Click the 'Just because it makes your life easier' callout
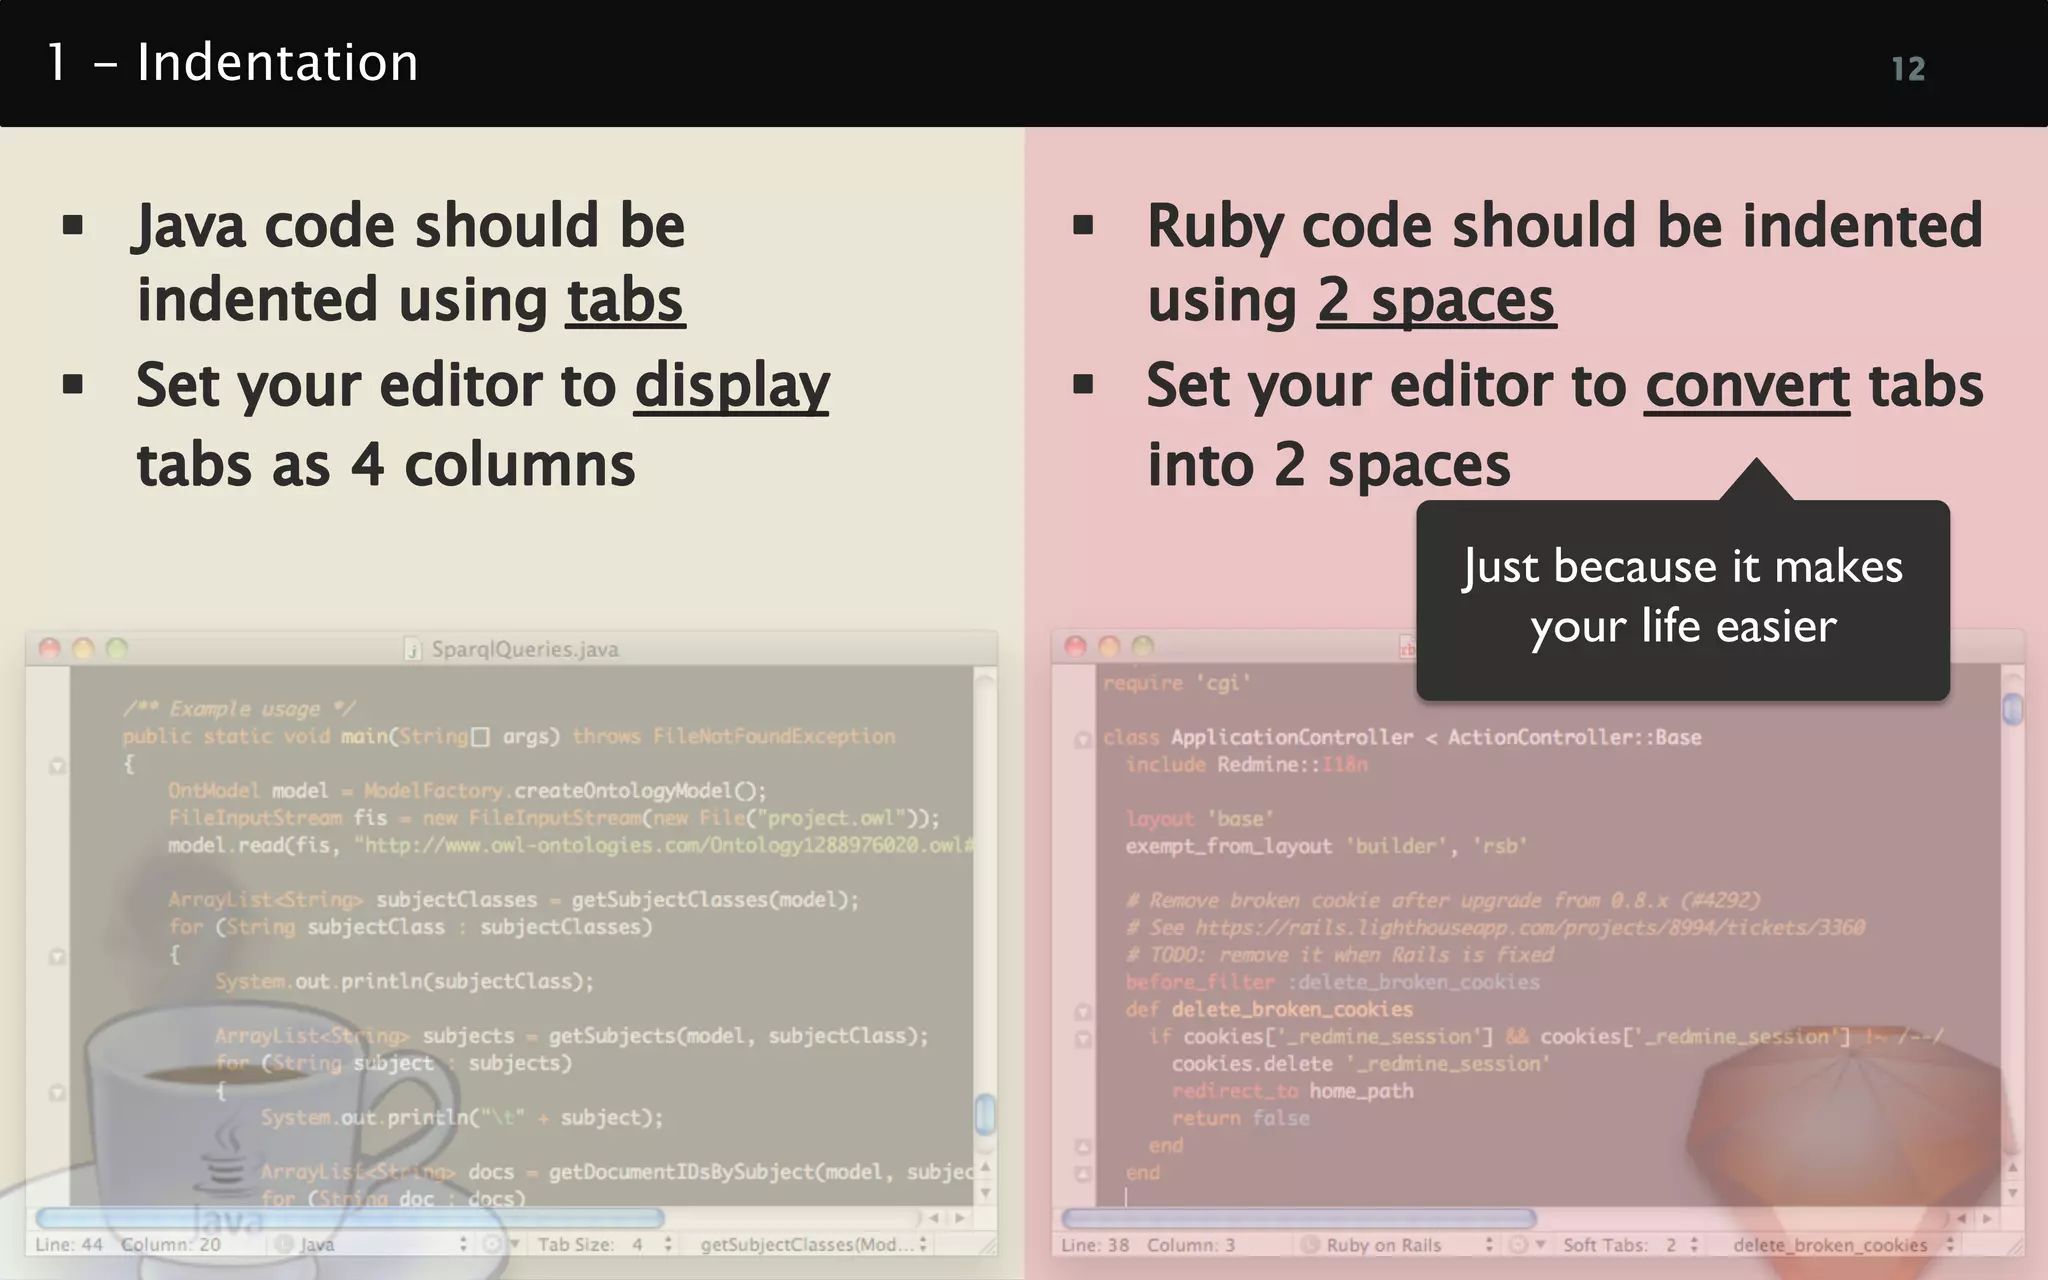 [x=1682, y=598]
